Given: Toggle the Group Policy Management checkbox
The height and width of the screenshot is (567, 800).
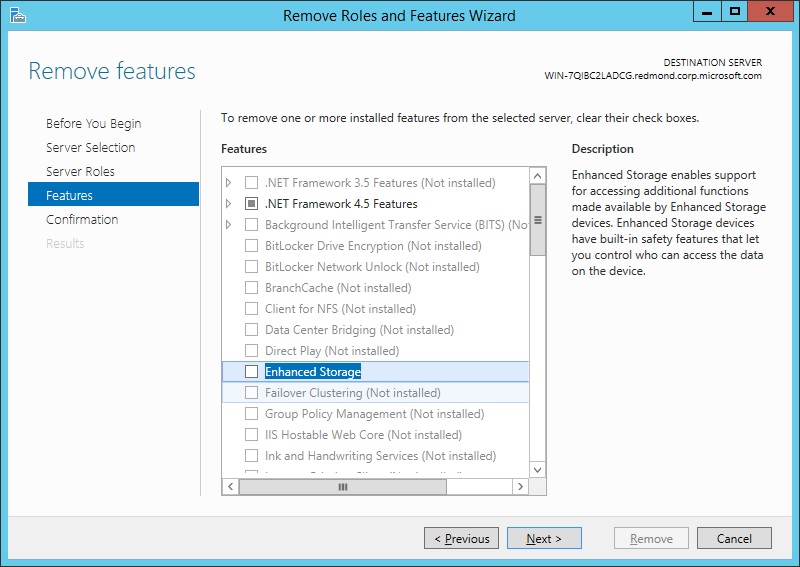Looking at the screenshot, I should pyautogui.click(x=252, y=413).
